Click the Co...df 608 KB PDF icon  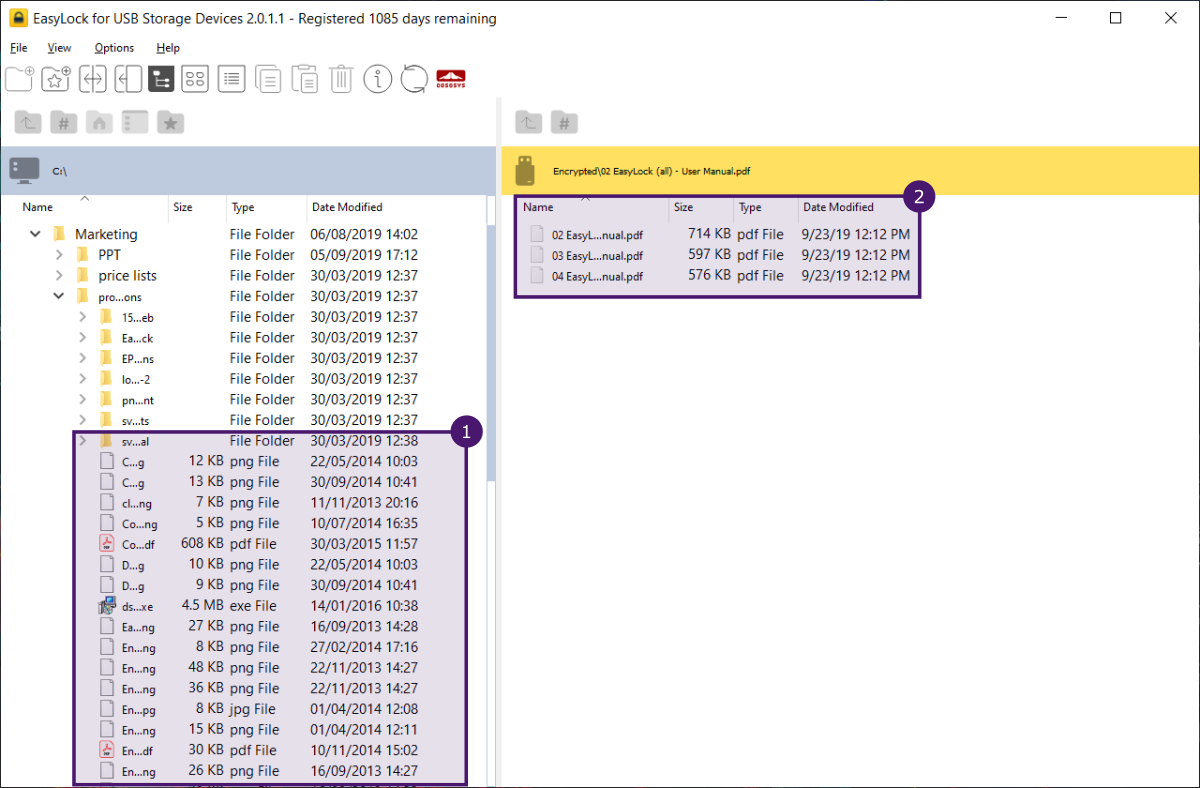click(107, 544)
